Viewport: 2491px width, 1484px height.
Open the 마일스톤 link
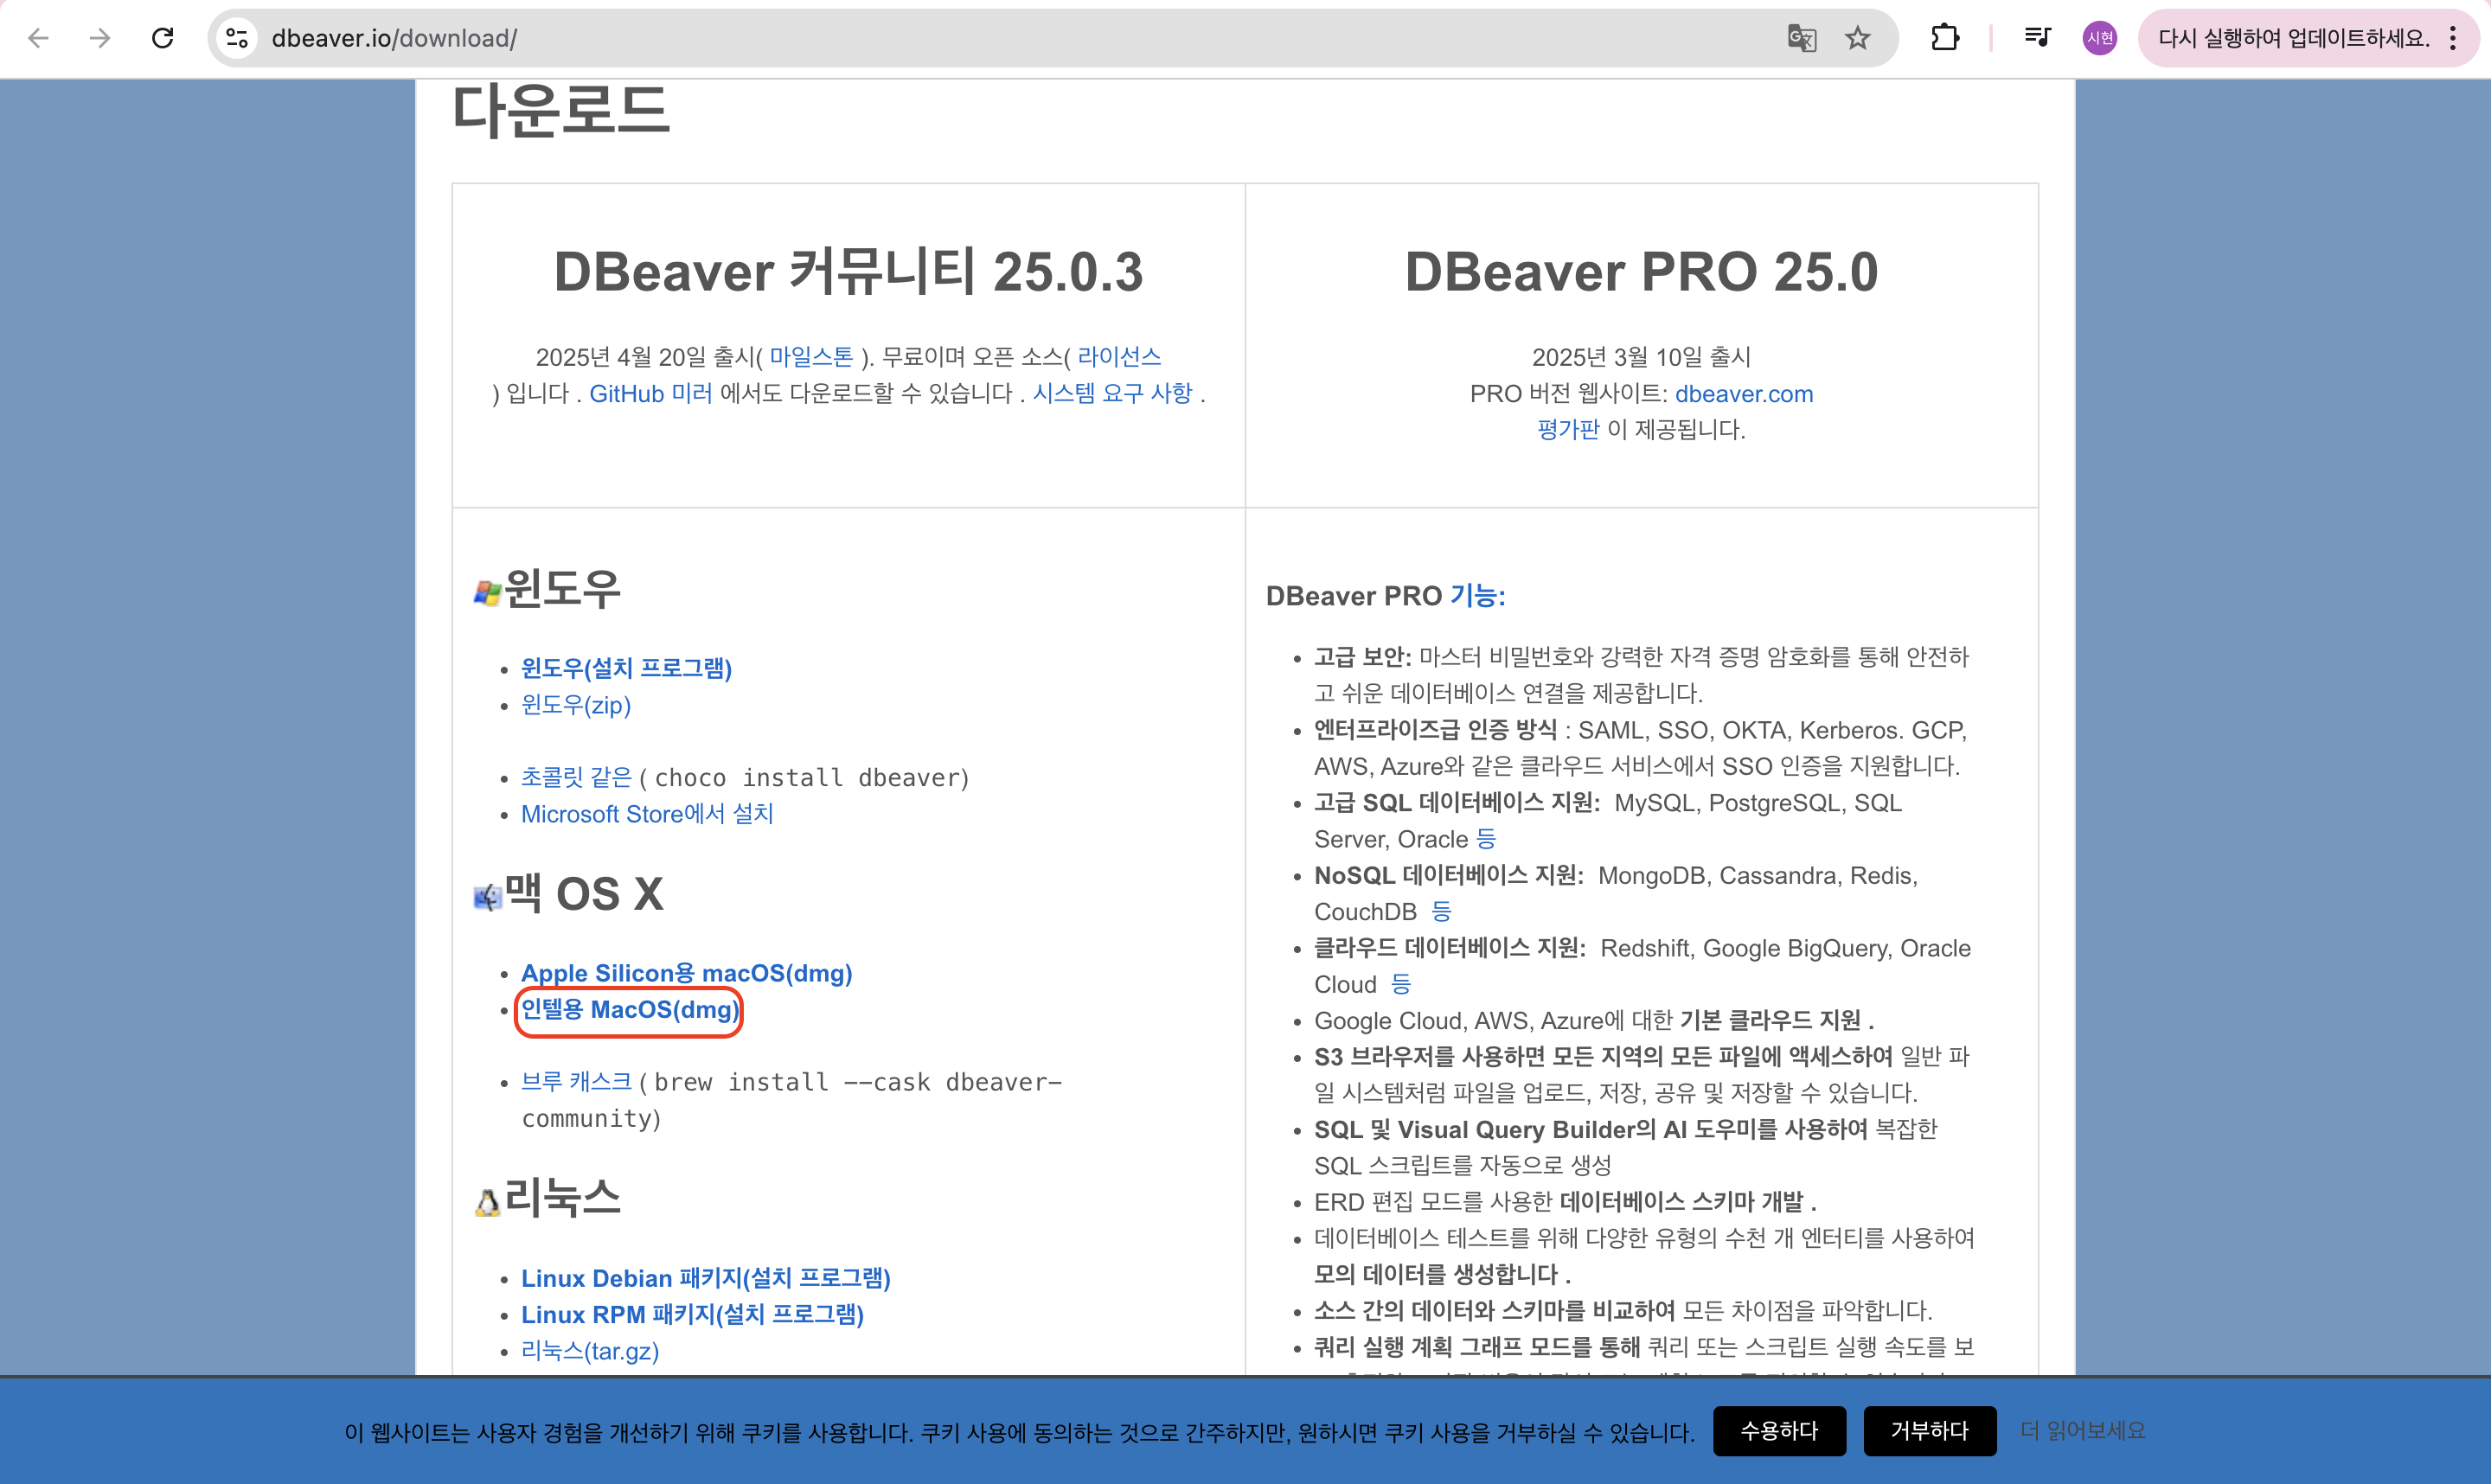tap(811, 357)
